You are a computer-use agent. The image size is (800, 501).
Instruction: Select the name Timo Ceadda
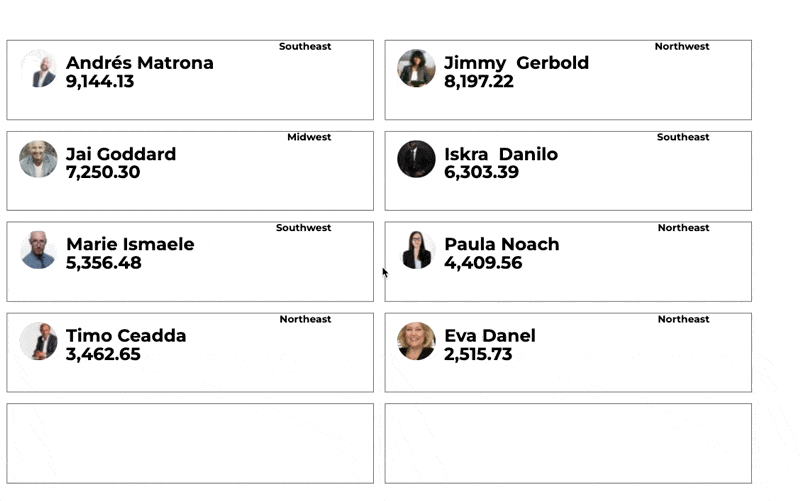pyautogui.click(x=126, y=336)
